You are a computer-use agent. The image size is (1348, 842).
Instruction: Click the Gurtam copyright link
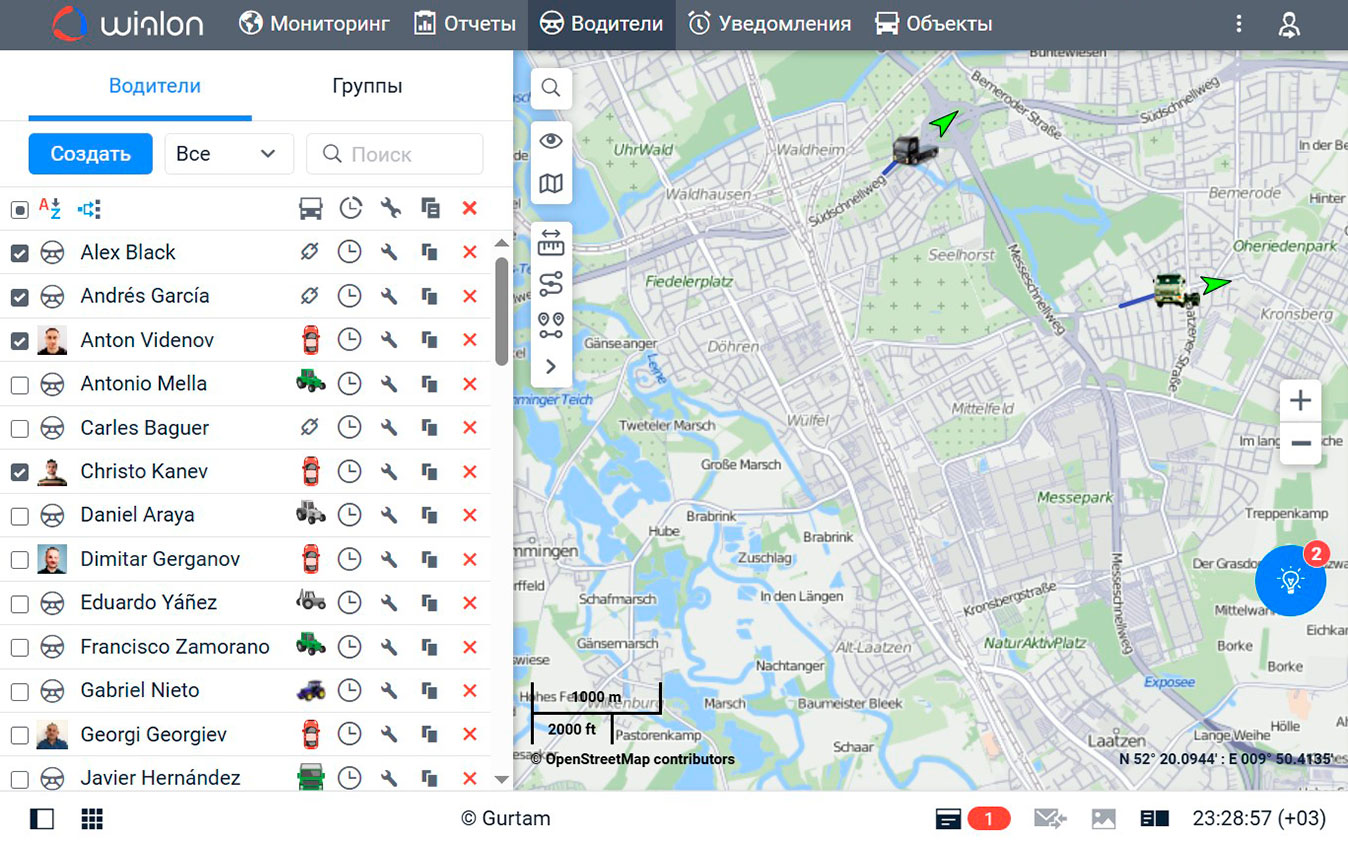pos(505,818)
